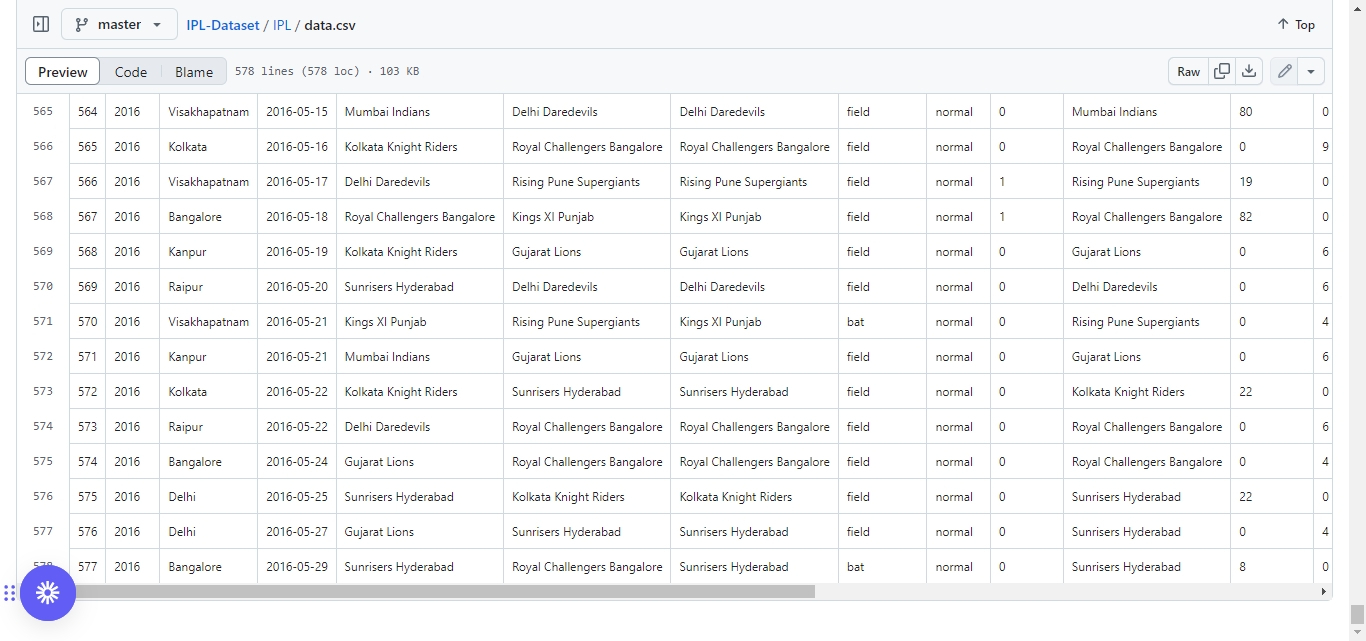1366x641 pixels.
Task: Click date cell 2016-05-29
Action: (297, 567)
